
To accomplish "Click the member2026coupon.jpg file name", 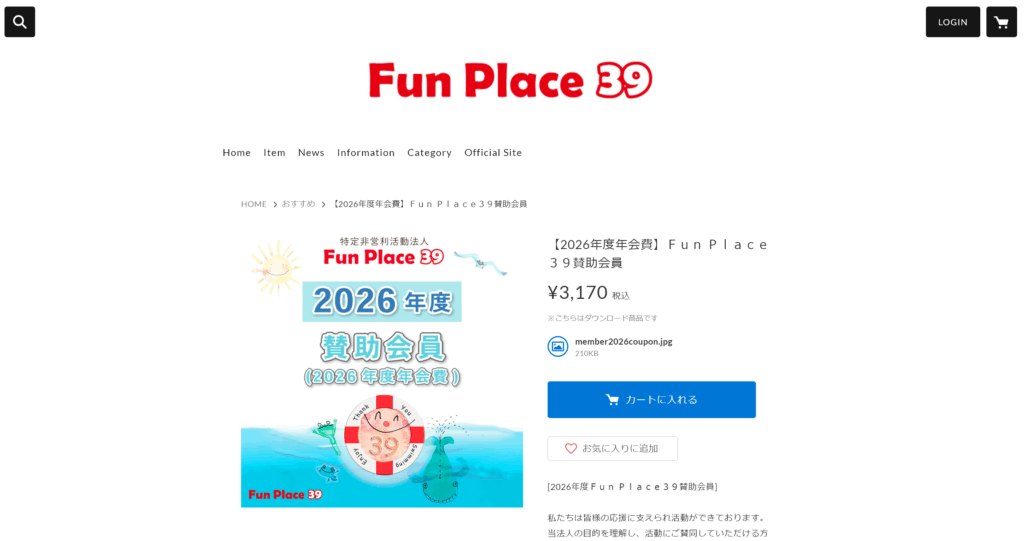I will click(623, 341).
